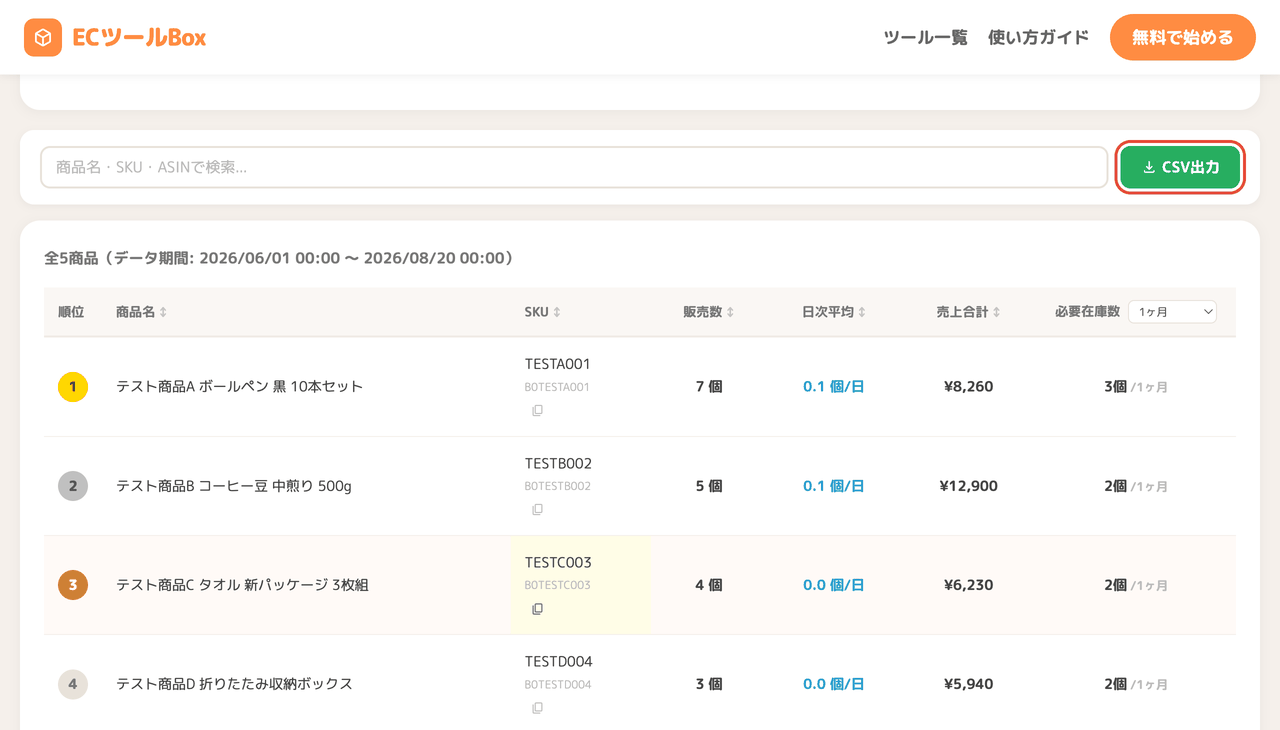1280x730 pixels.
Task: Copy SKU for TESTC003 row
Action: [x=538, y=608]
